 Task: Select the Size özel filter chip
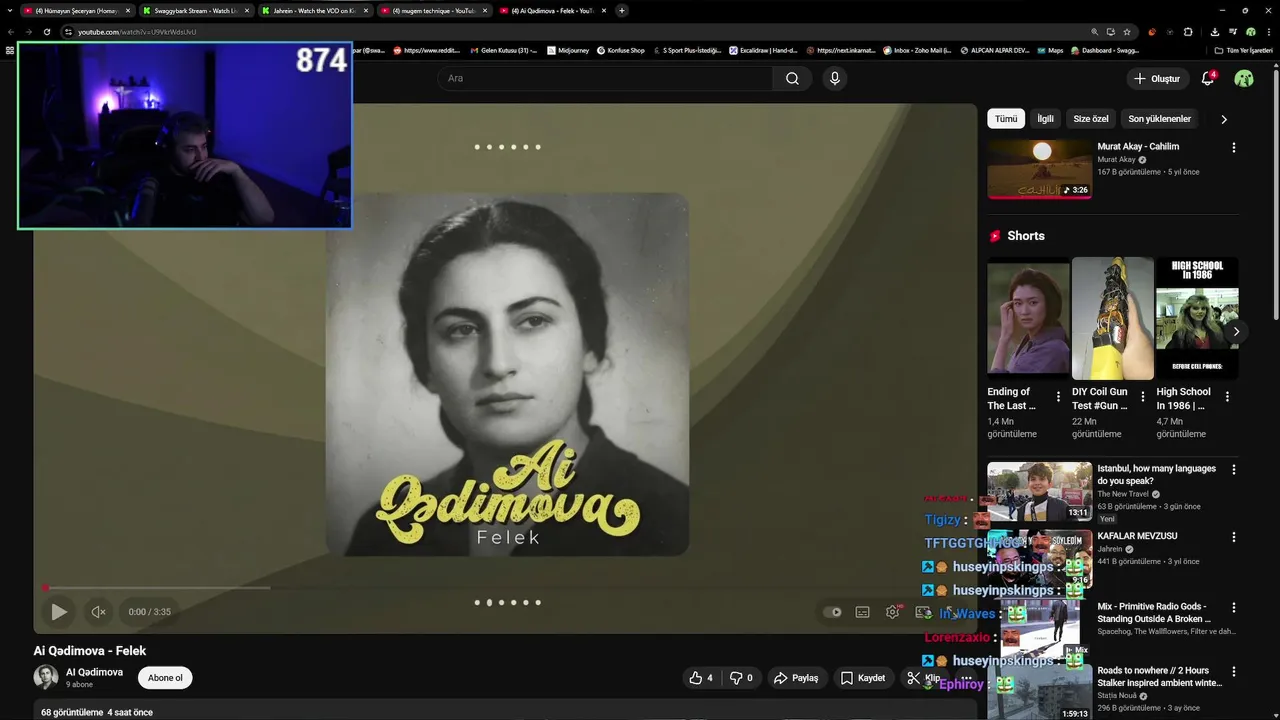[1091, 119]
